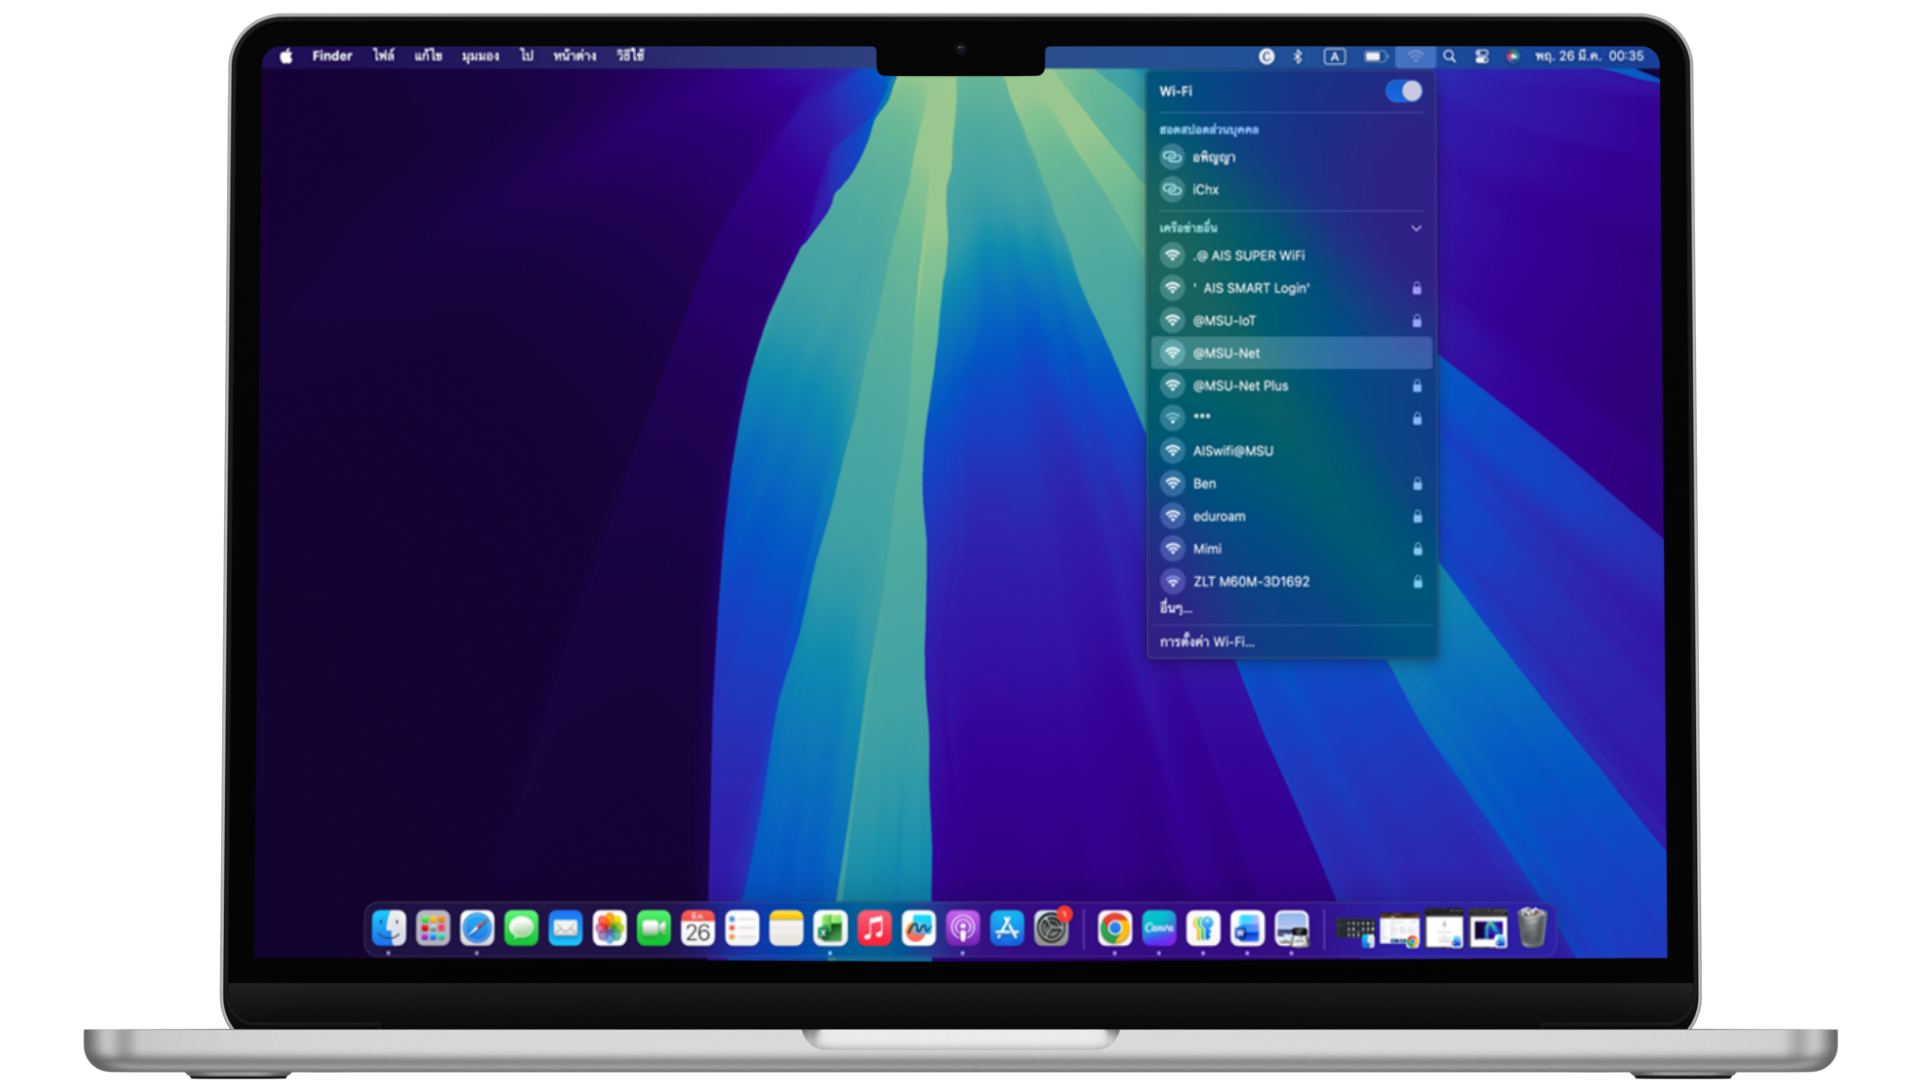Select the @MSU-IoT network

click(1291, 320)
